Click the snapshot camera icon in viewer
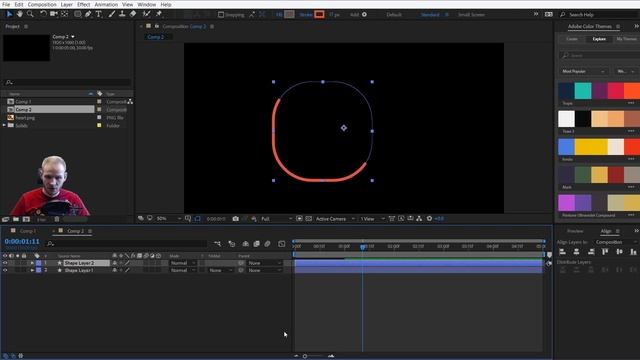This screenshot has width=640, height=360. point(236,219)
